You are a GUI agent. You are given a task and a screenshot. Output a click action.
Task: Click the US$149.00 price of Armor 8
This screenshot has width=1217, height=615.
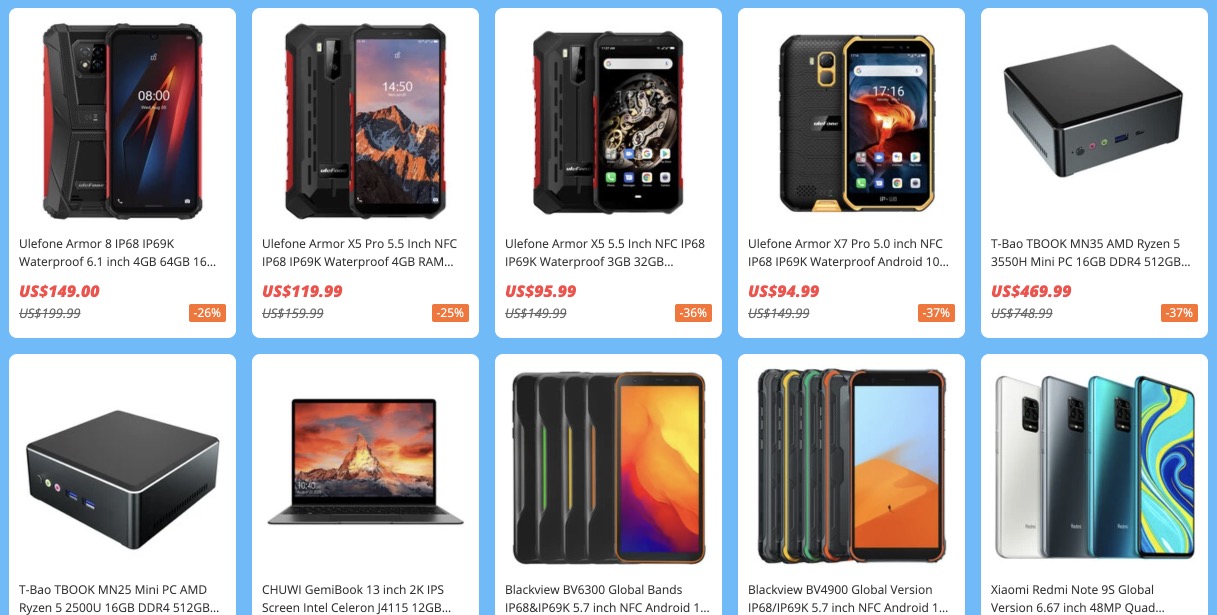point(60,292)
